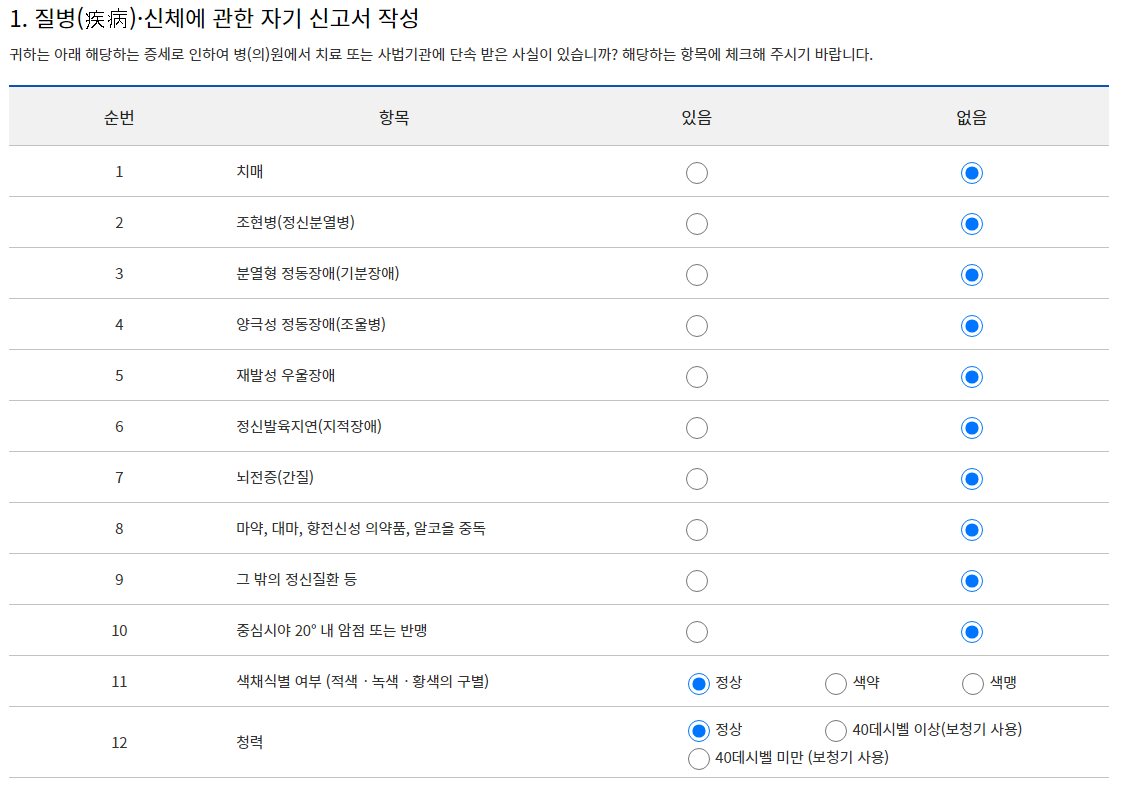Select 정상 for 색채식별 여부

click(x=698, y=684)
